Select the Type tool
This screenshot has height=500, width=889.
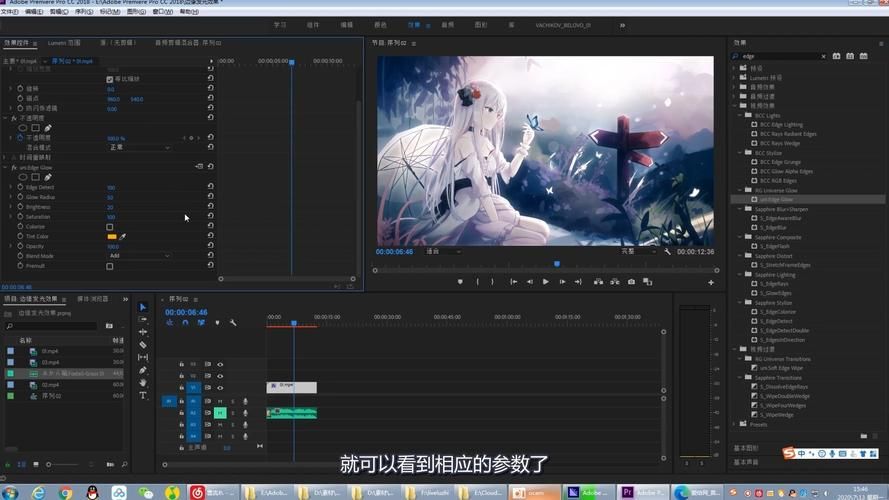143,395
